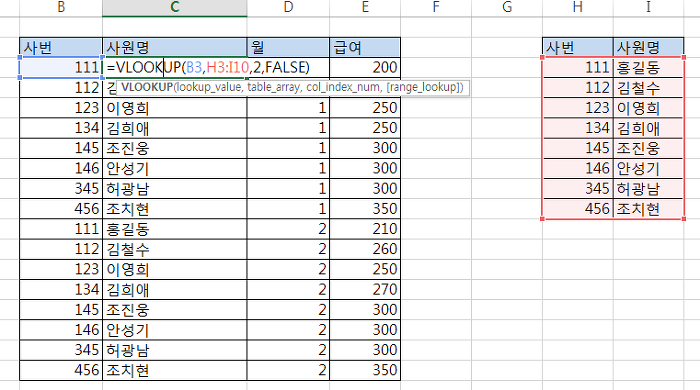Select 이영희 cell in column I
Screen dimensions: 700x390
(x=648, y=108)
